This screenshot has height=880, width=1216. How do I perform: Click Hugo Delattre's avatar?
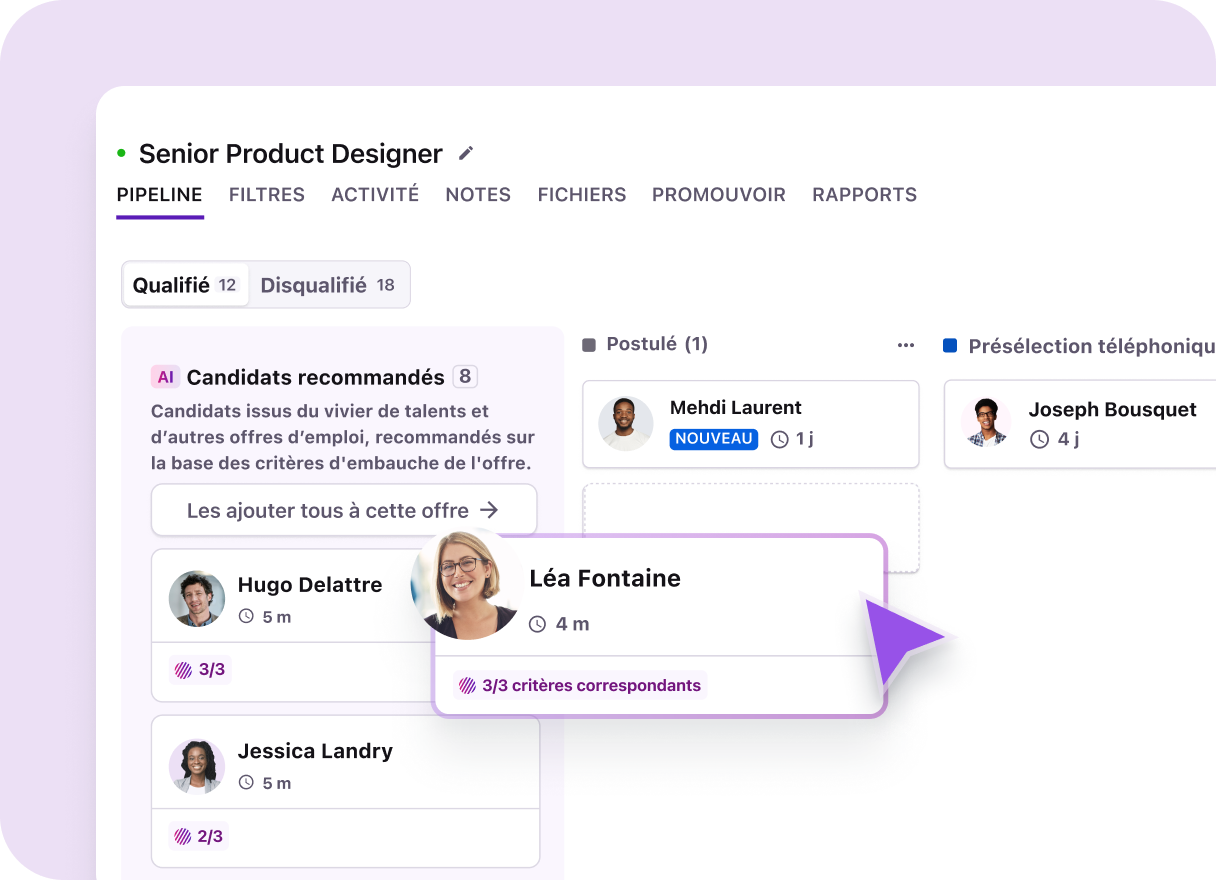click(x=197, y=599)
